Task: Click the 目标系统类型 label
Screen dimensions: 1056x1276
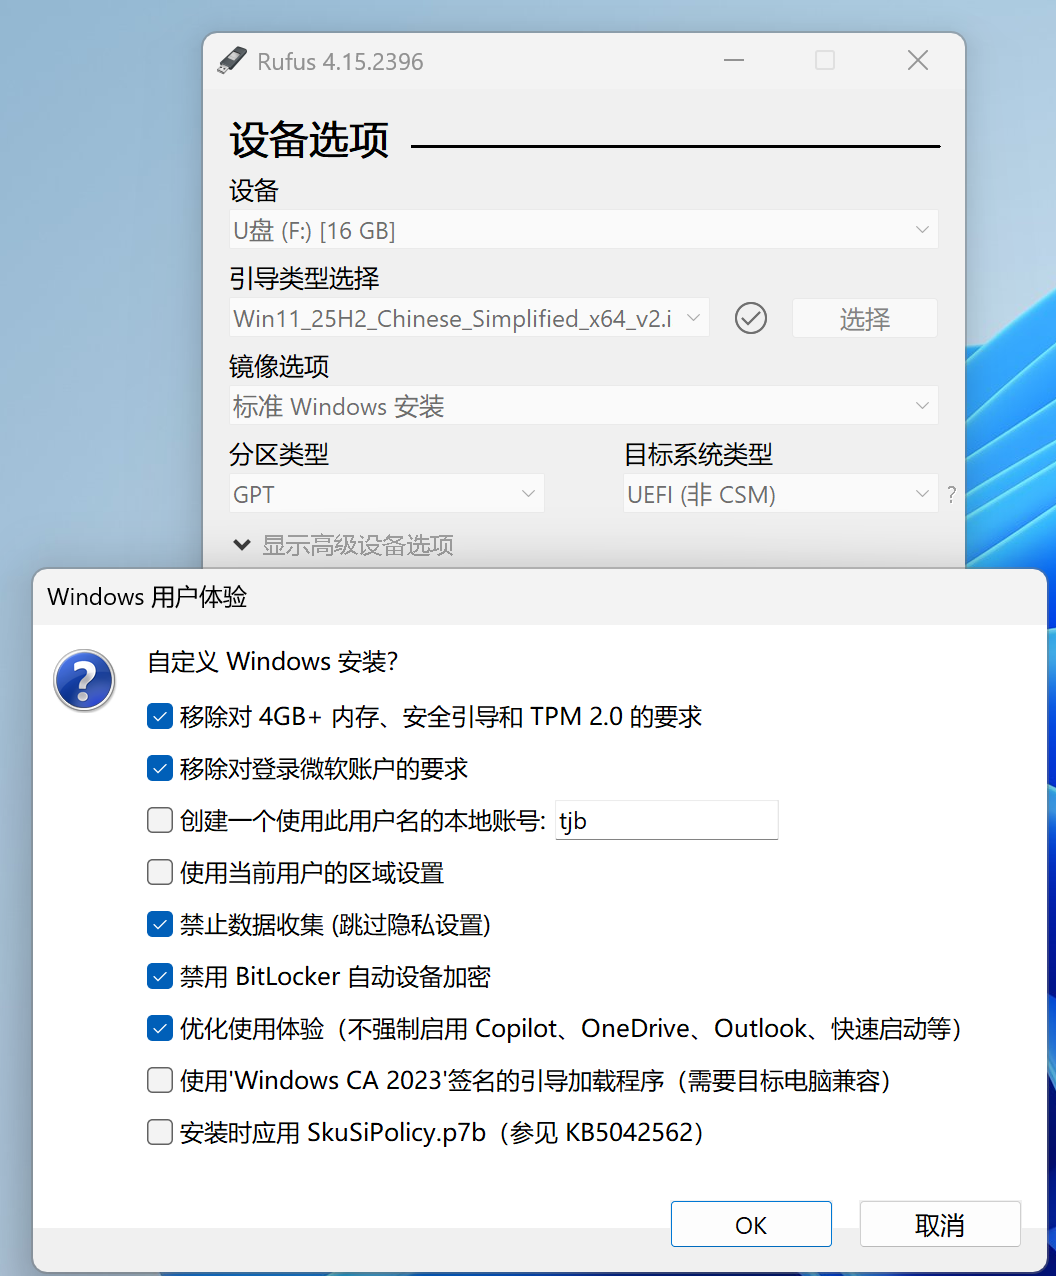Action: (x=699, y=454)
